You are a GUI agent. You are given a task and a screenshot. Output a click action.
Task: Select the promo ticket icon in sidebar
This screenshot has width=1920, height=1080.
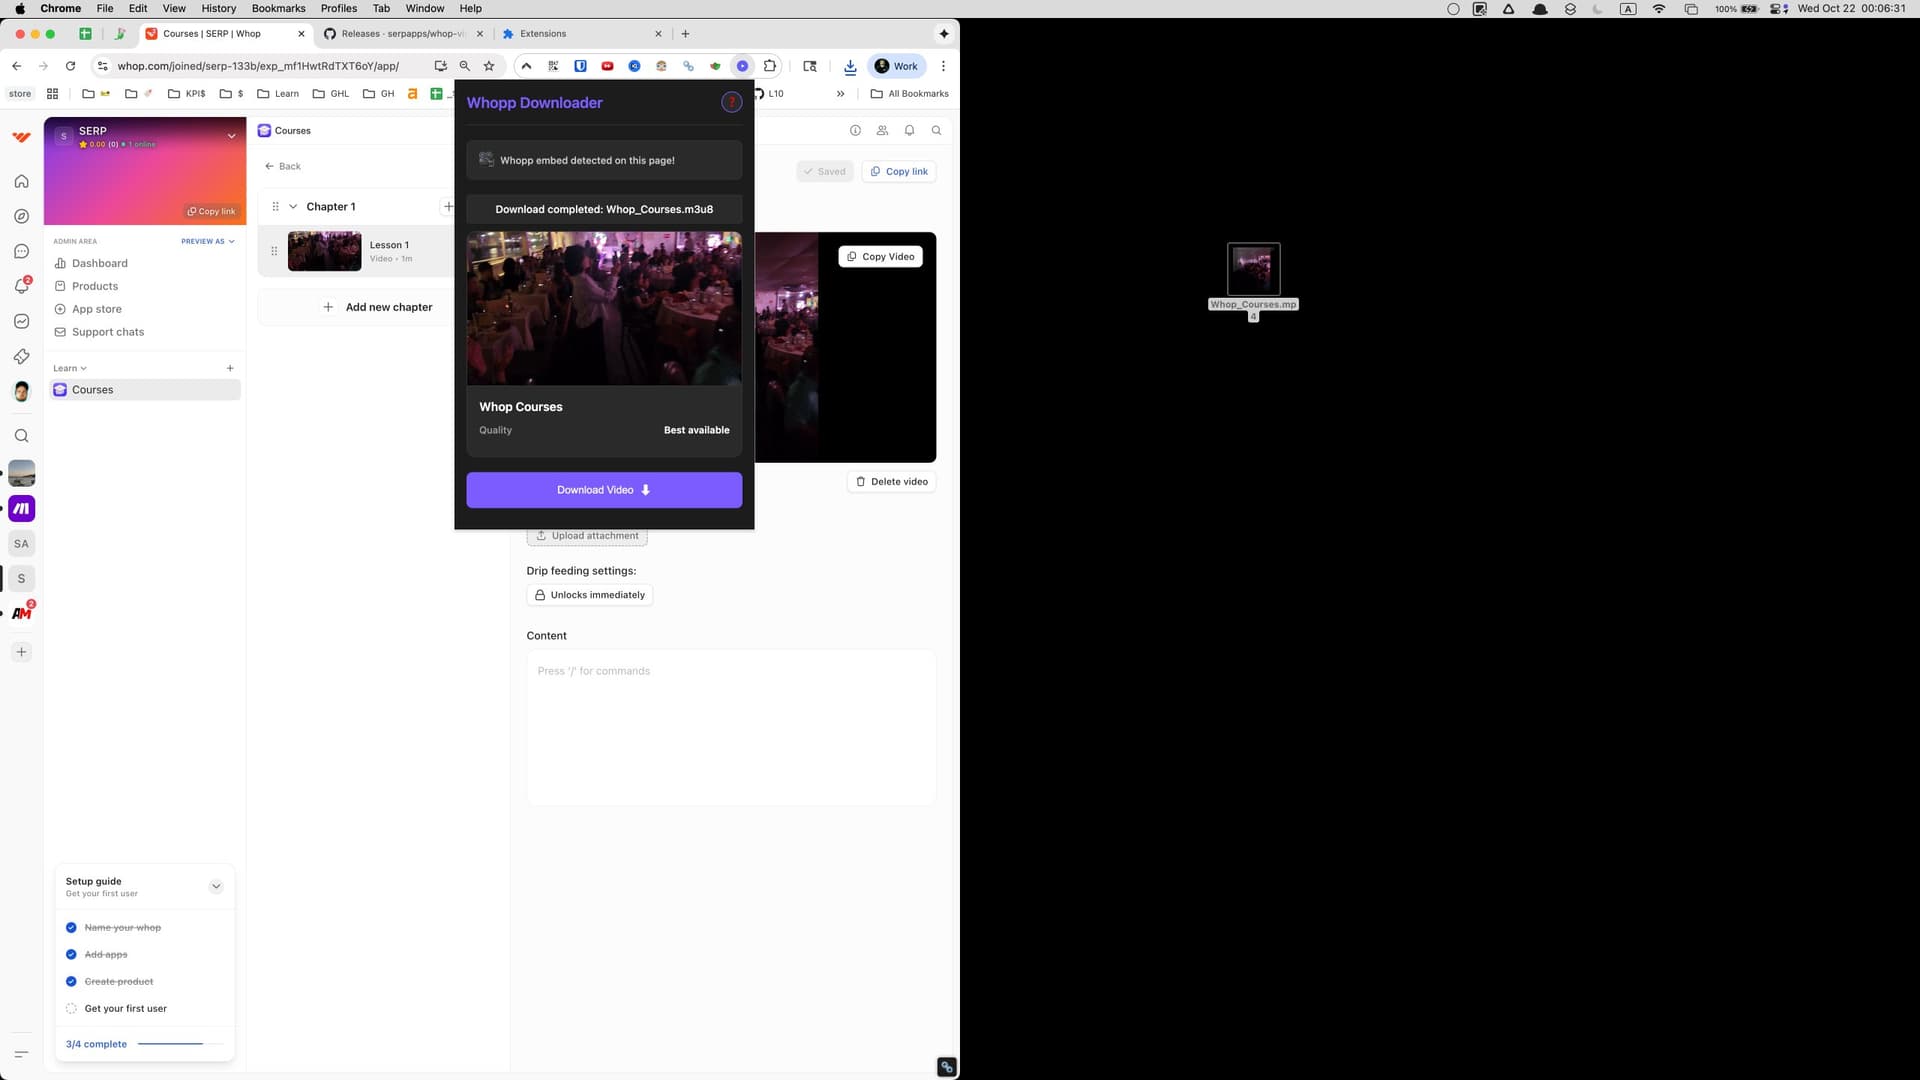(21, 356)
